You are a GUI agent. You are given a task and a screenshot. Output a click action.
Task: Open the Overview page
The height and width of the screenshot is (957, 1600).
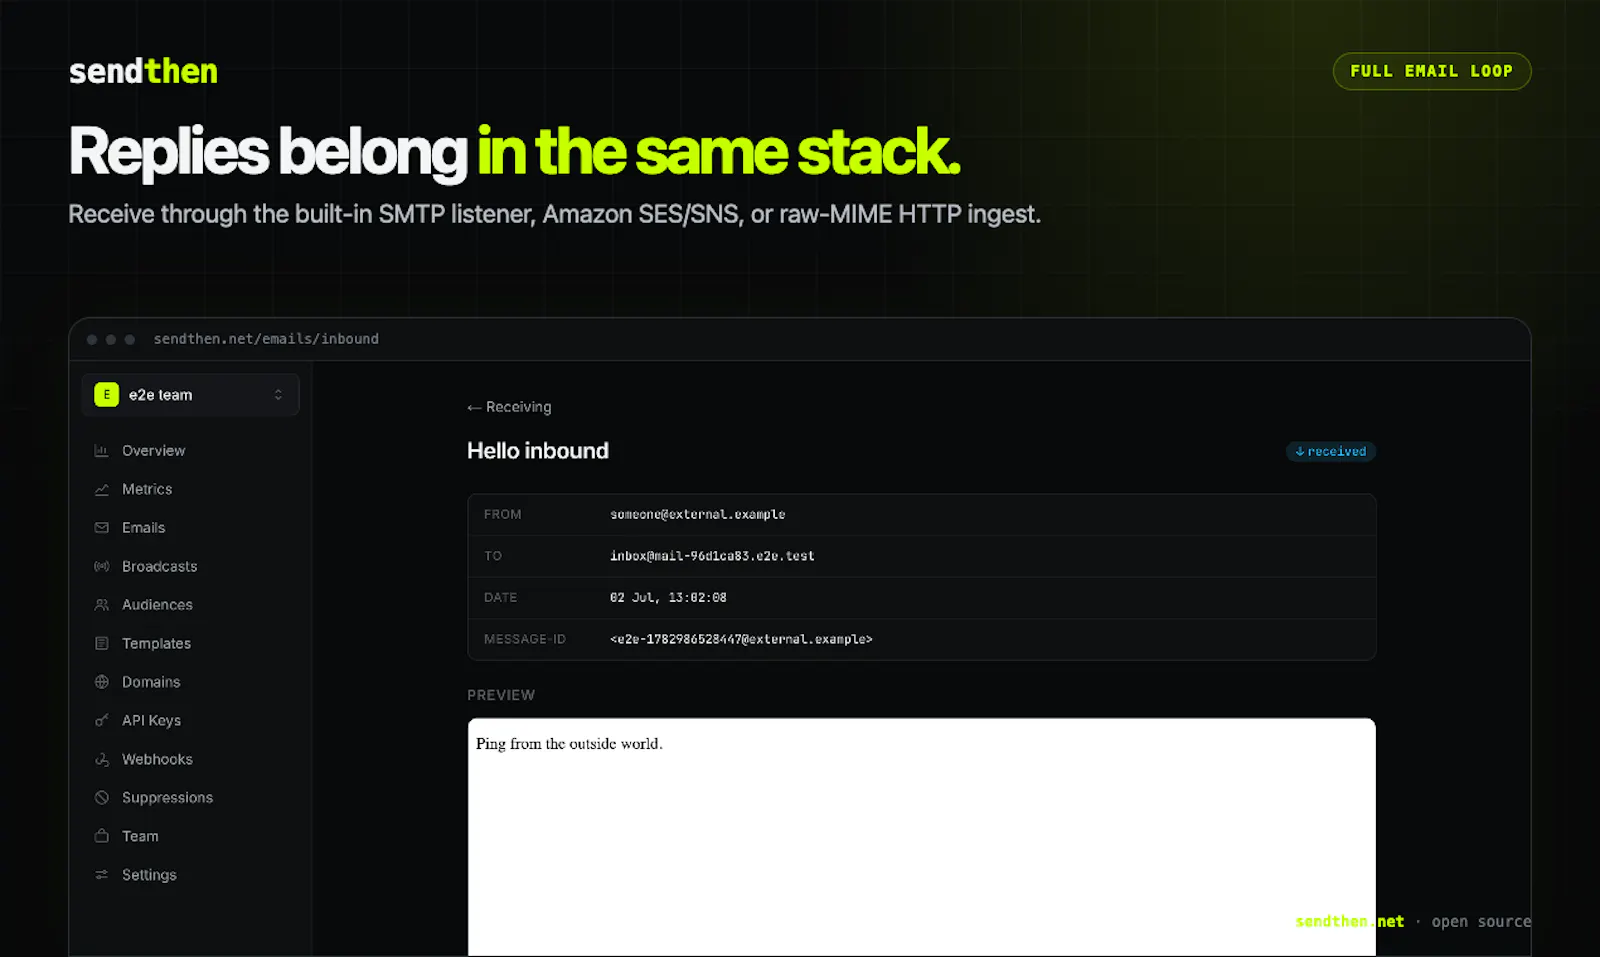tap(153, 451)
